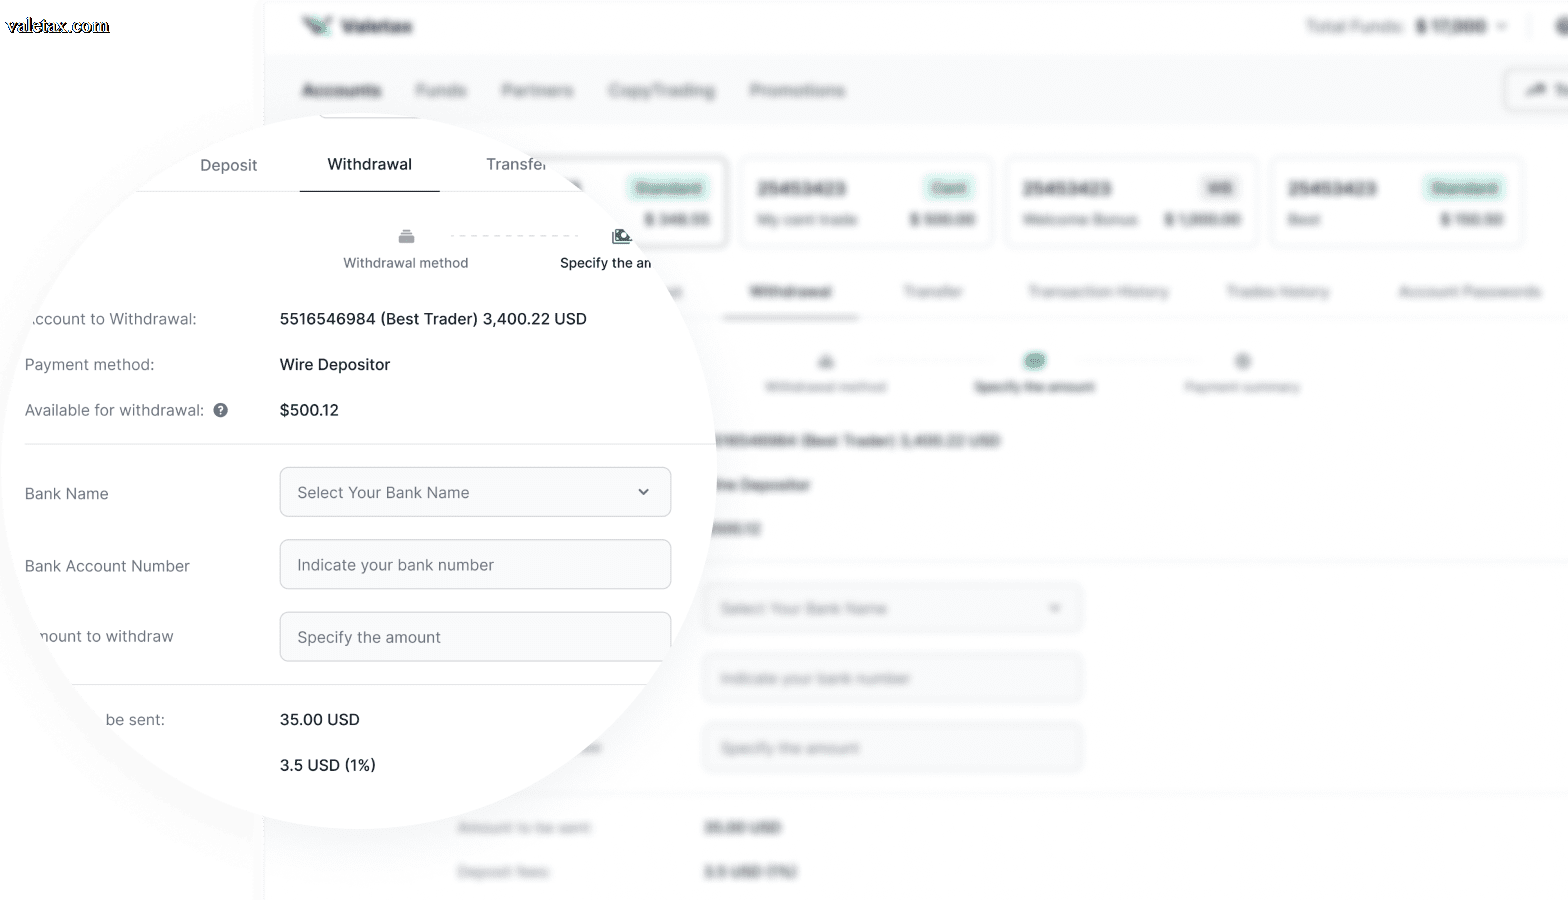Open the Funds menu in top navigation
Image resolution: width=1568 pixels, height=900 pixels.
point(441,90)
